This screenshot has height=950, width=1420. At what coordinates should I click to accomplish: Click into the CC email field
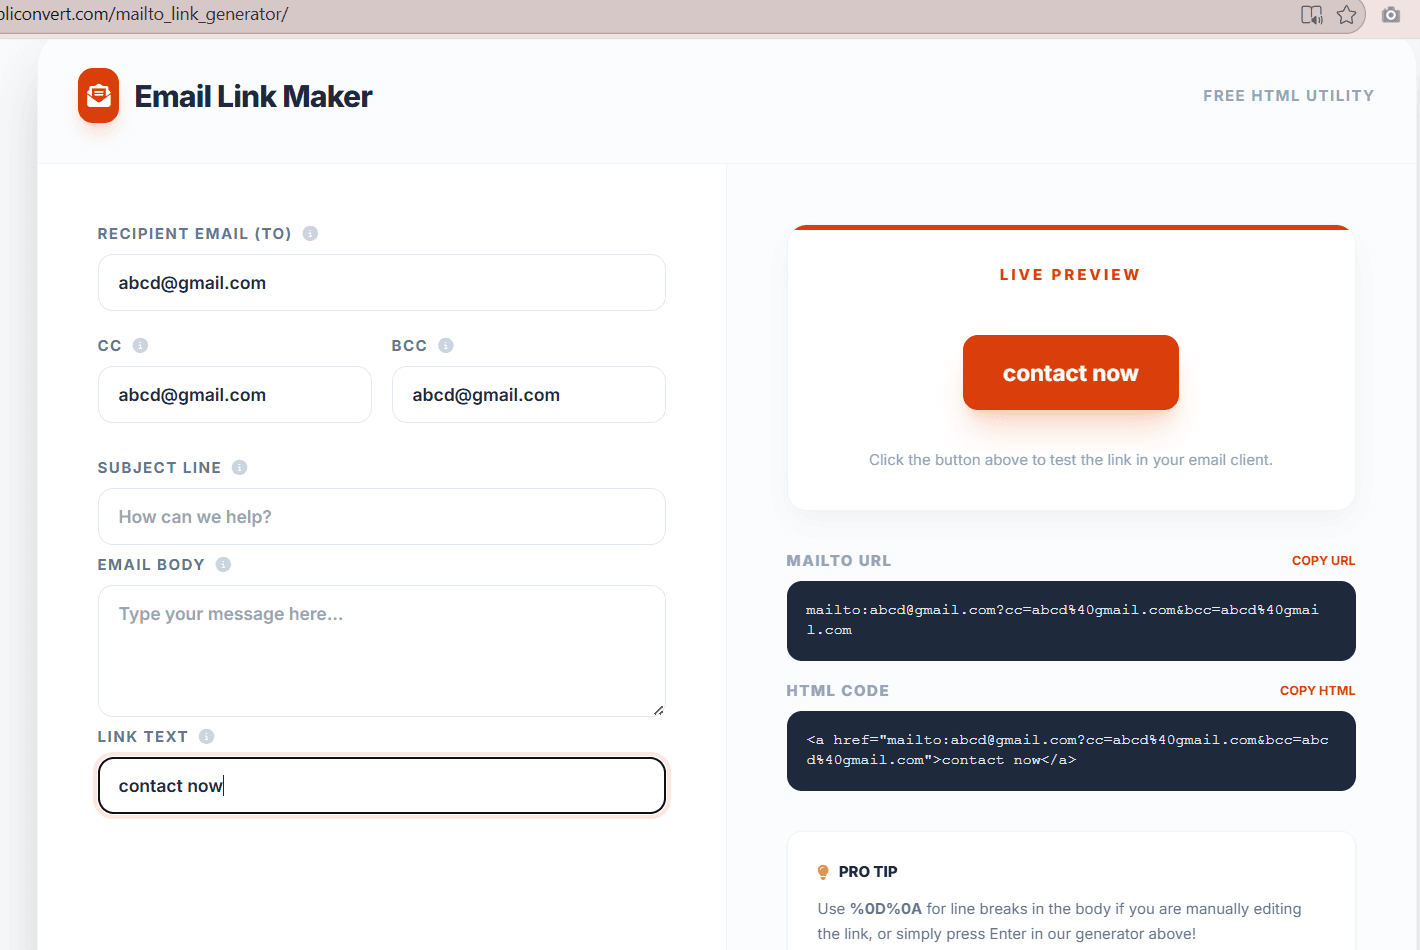coord(234,395)
